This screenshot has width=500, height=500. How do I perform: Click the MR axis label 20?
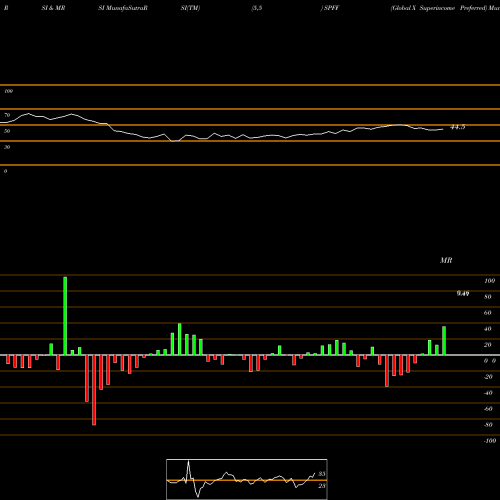[x=488, y=345]
